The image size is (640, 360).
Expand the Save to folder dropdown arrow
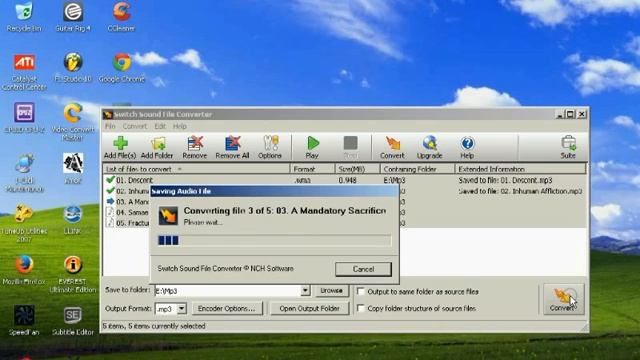click(305, 291)
